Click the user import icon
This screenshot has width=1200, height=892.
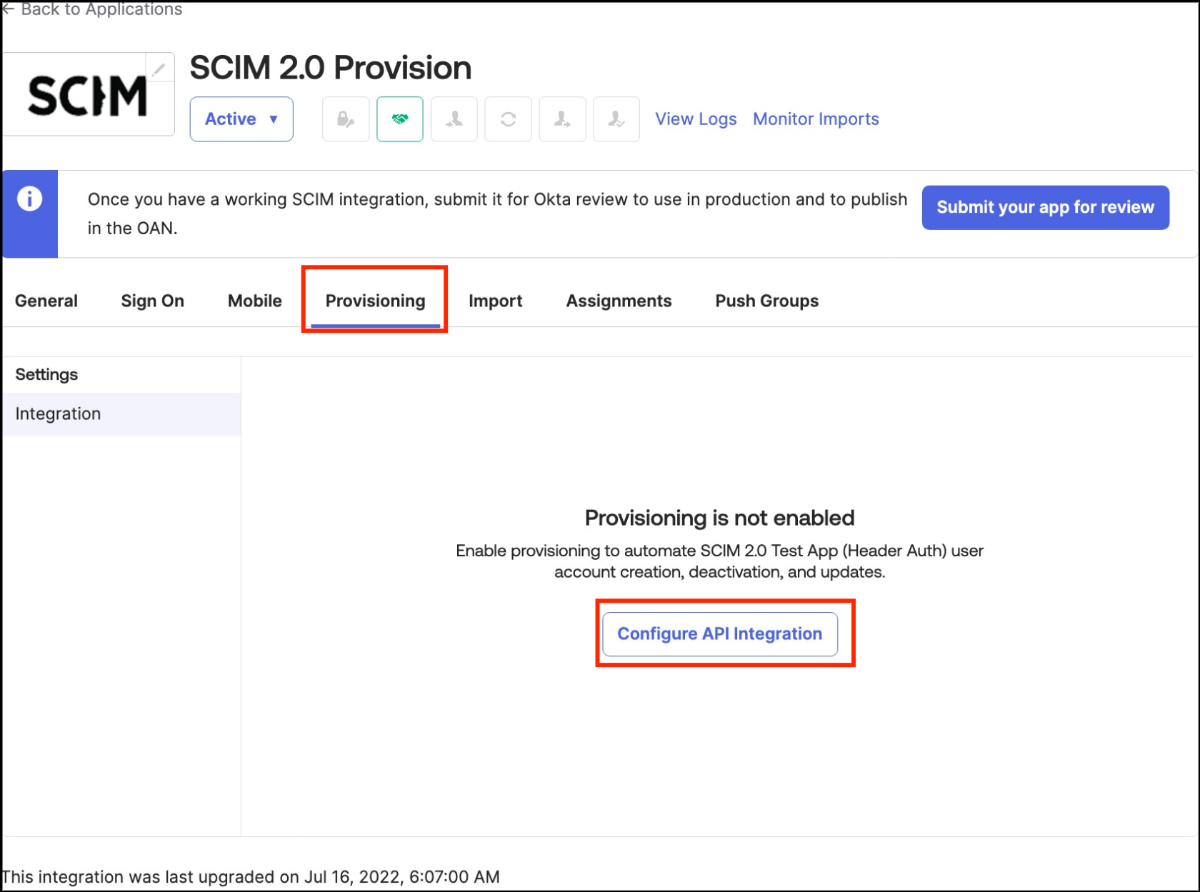454,119
